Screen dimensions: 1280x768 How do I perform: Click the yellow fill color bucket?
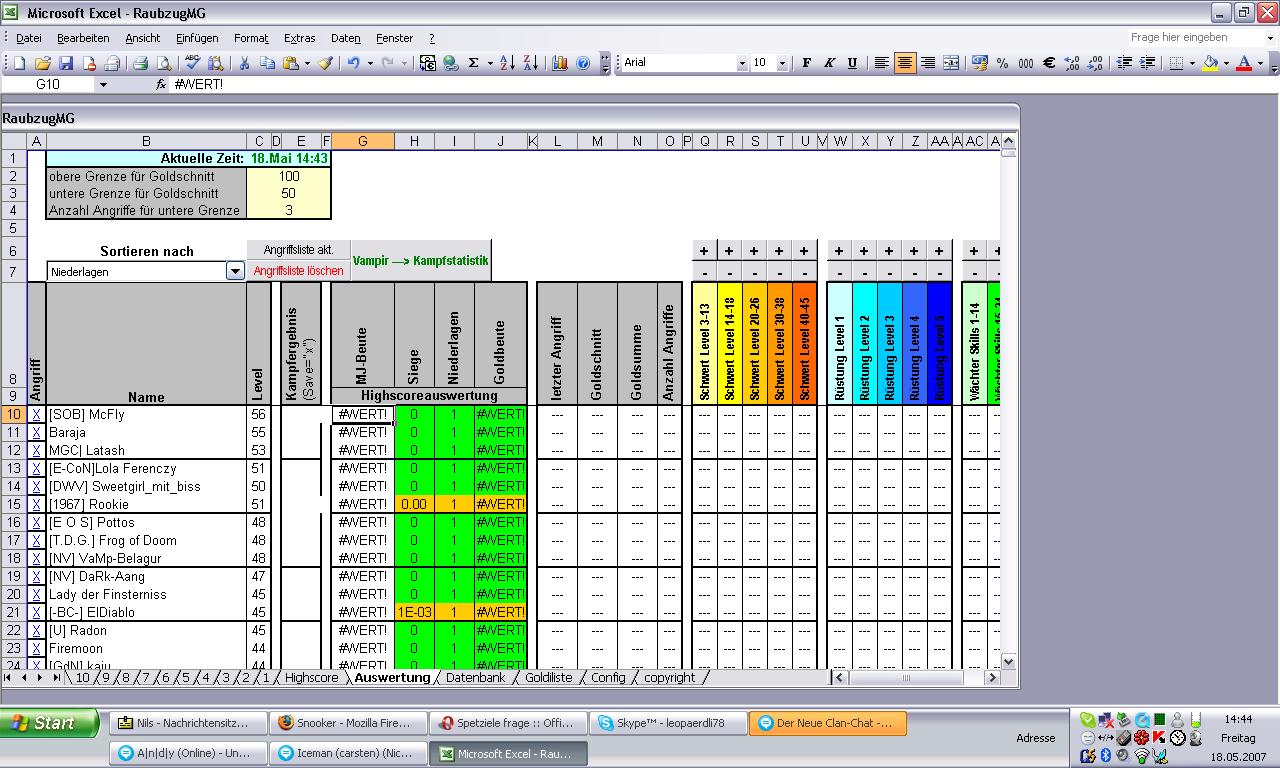click(1210, 63)
